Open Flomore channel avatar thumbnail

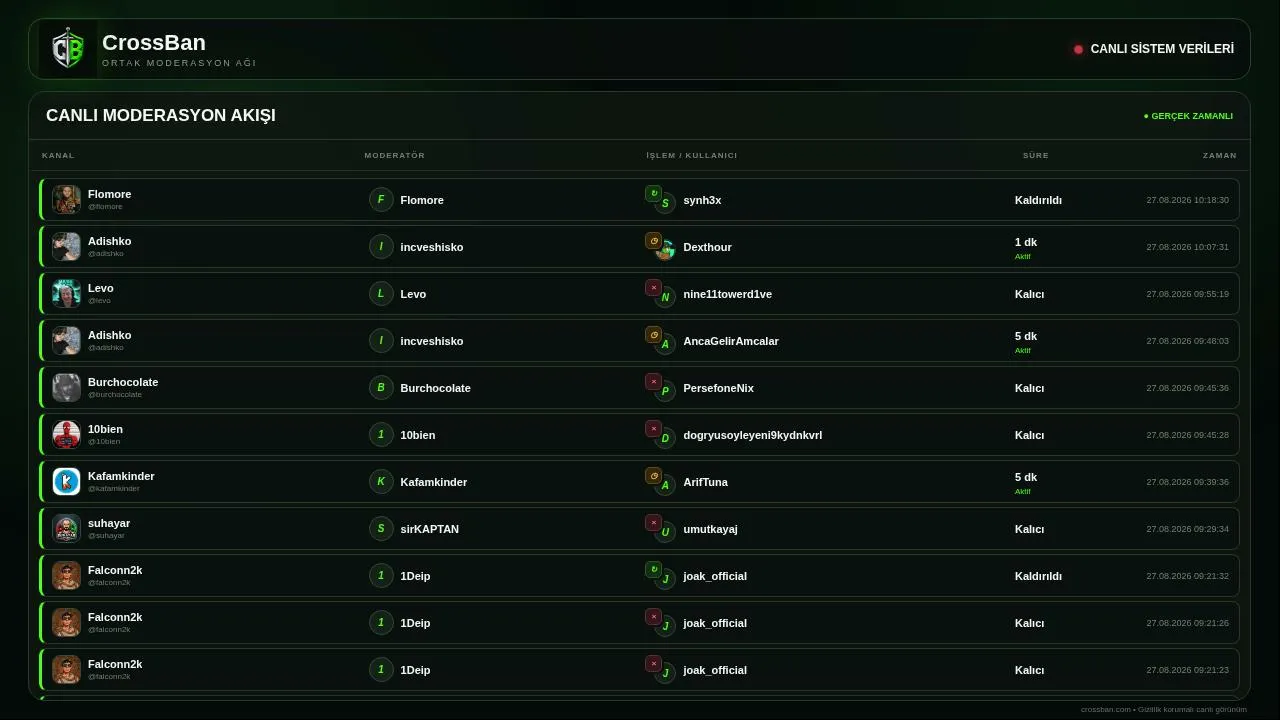click(x=66, y=199)
